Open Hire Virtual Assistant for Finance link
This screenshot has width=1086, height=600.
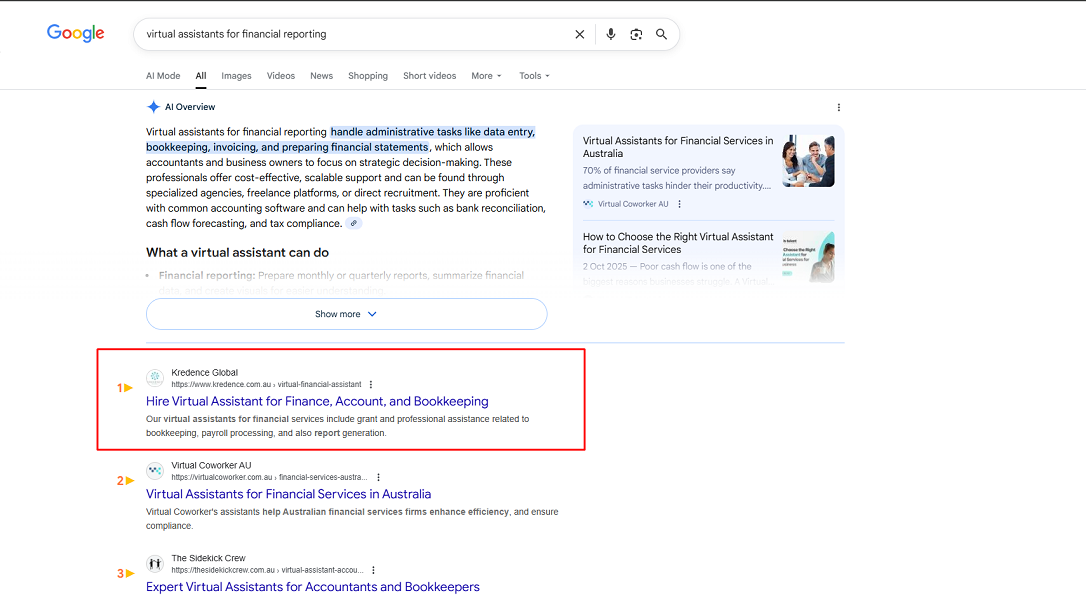(x=317, y=401)
